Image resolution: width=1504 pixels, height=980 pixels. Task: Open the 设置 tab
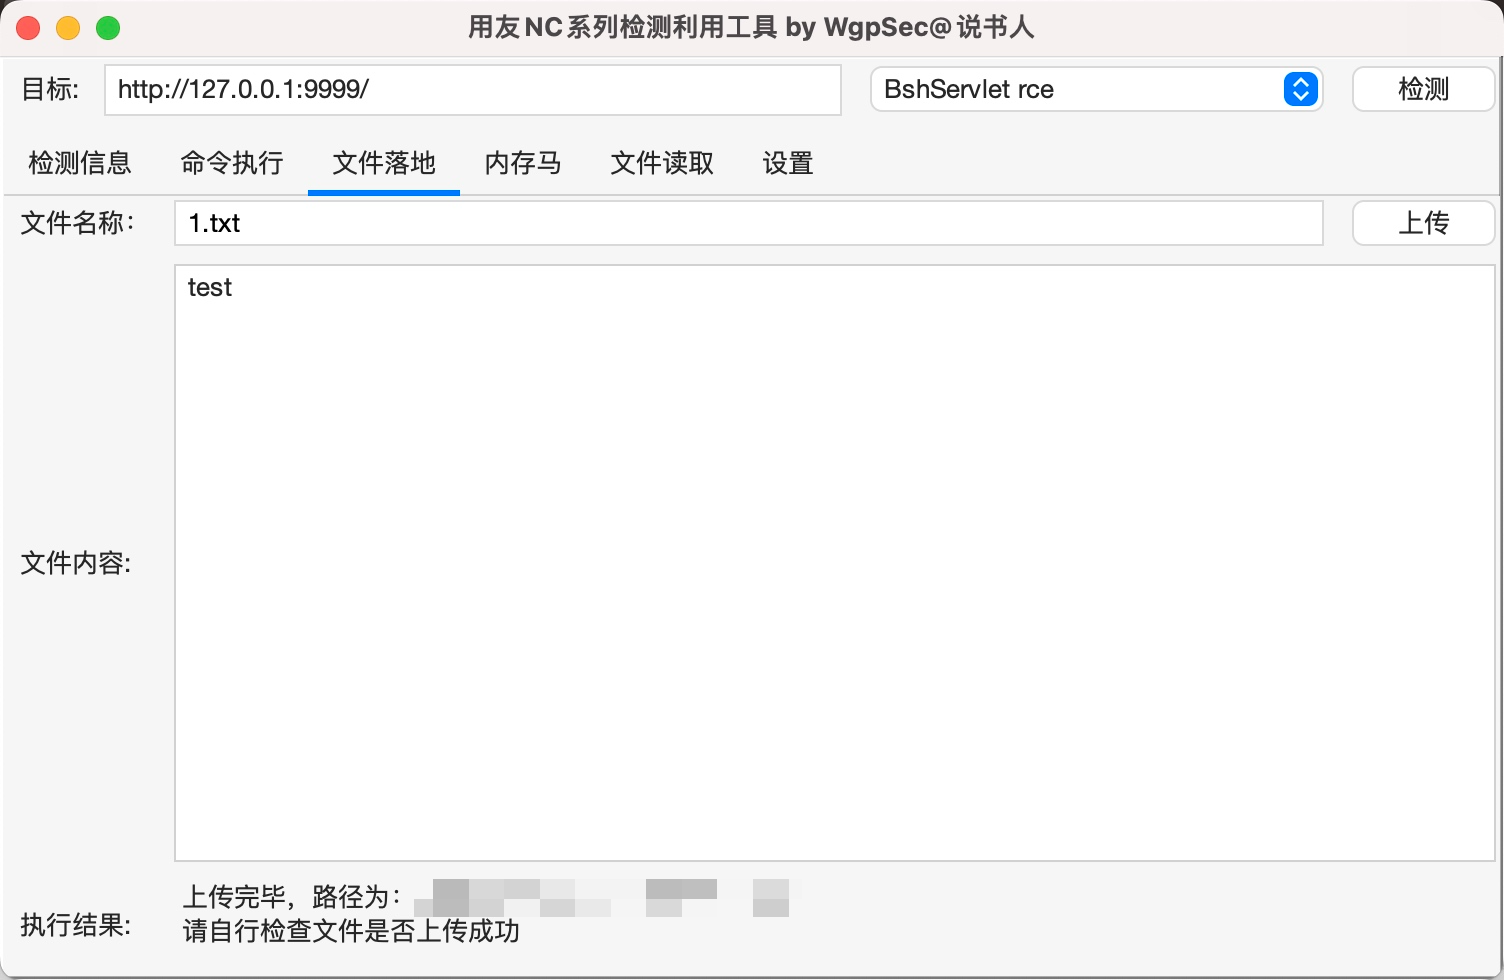787,163
